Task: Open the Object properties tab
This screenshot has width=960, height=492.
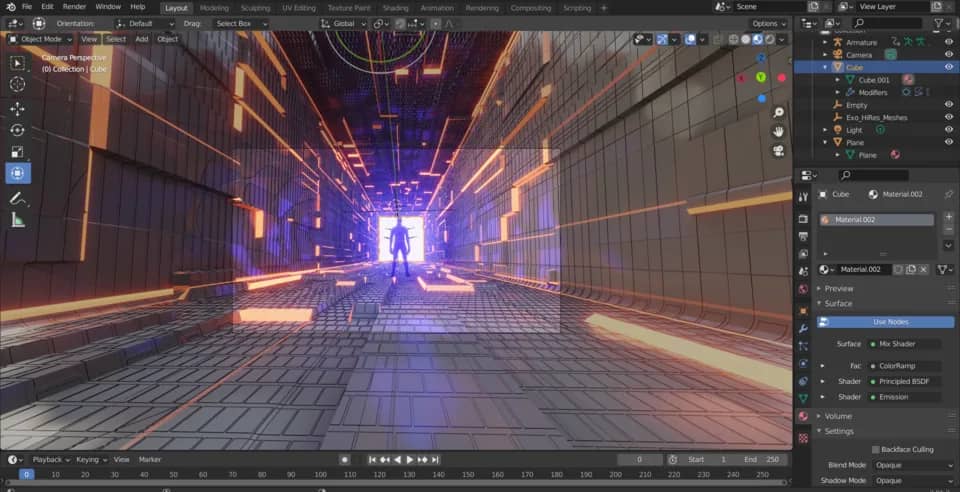Action: pos(803,311)
